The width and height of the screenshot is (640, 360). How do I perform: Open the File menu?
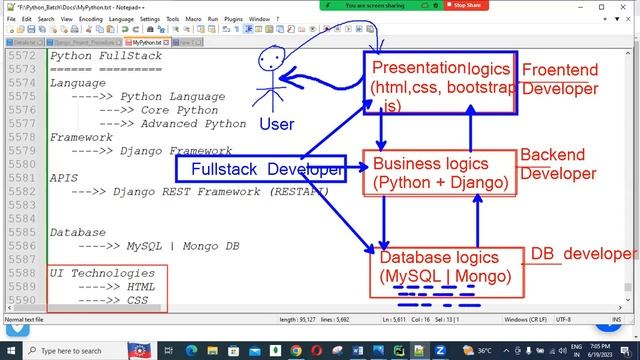(11, 19)
